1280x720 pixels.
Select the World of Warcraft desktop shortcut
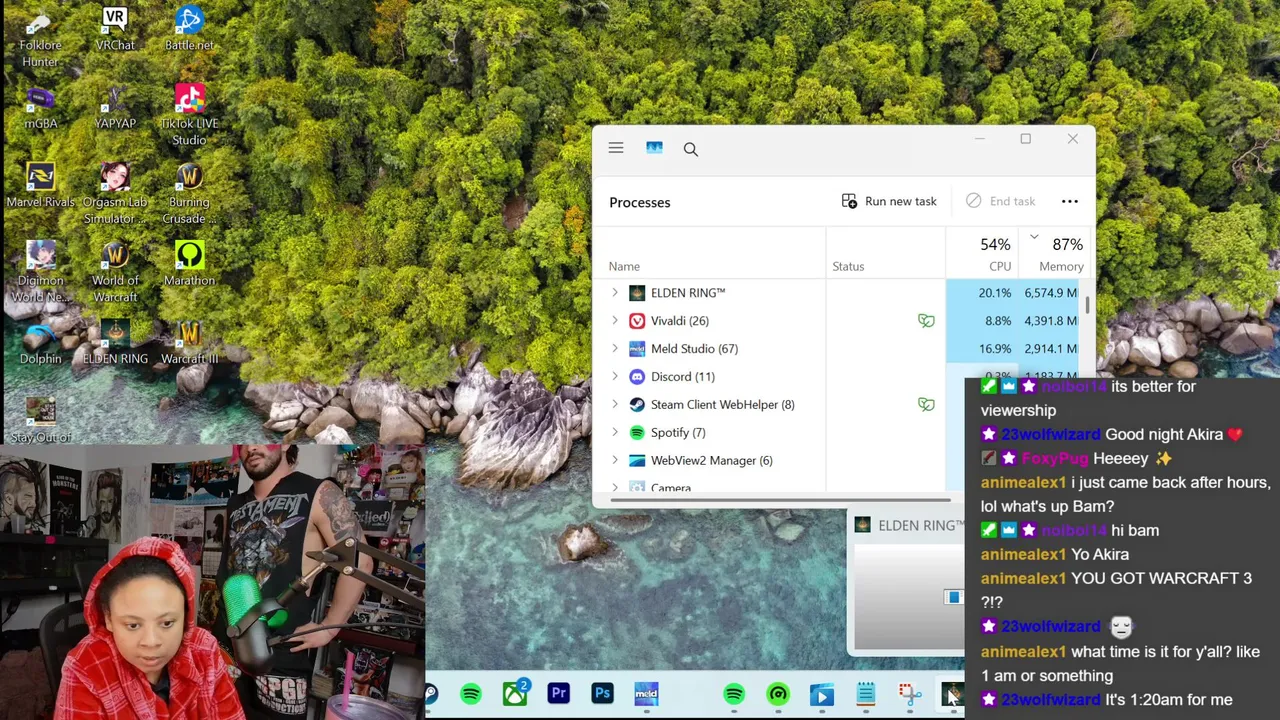click(x=115, y=272)
